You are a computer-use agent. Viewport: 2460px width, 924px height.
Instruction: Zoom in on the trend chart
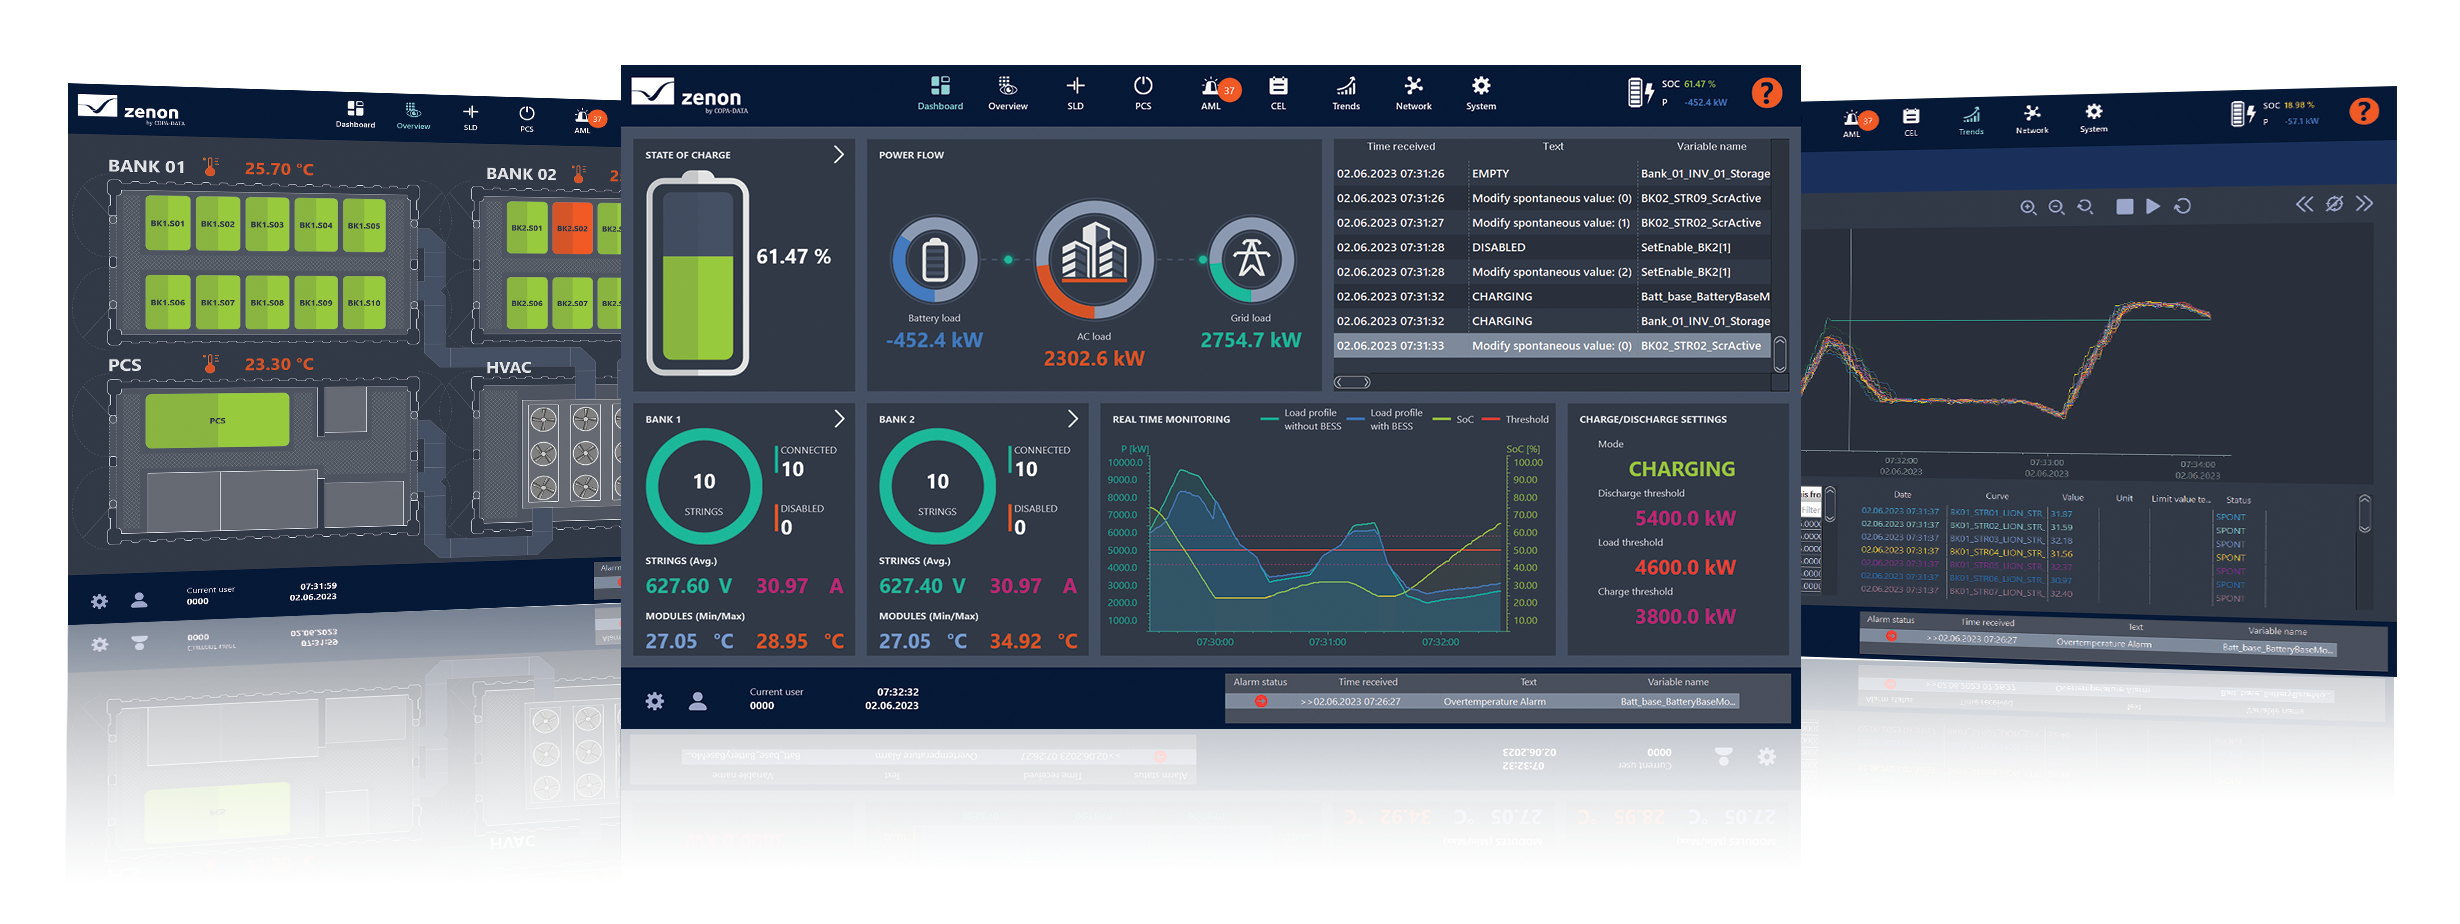tap(2027, 207)
